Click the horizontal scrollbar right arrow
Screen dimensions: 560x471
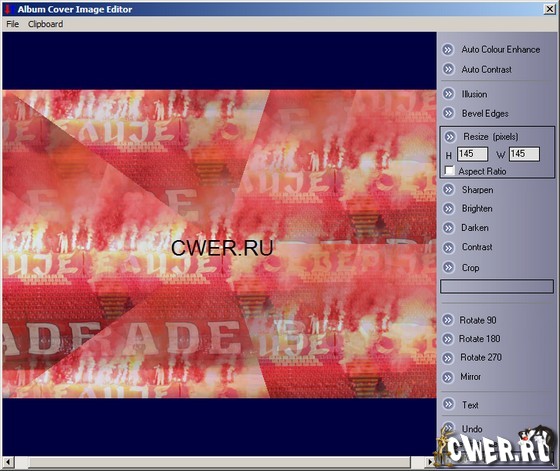[430, 462]
